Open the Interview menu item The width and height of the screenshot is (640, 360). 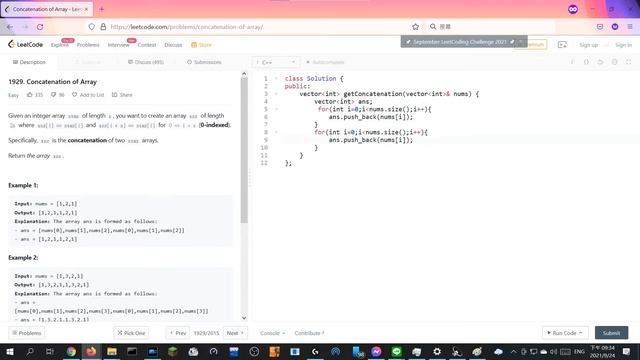[x=118, y=45]
